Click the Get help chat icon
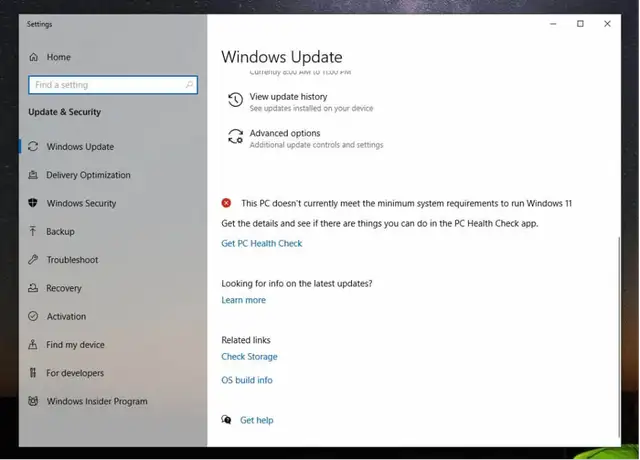The height and width of the screenshot is (460, 640). coord(226,420)
